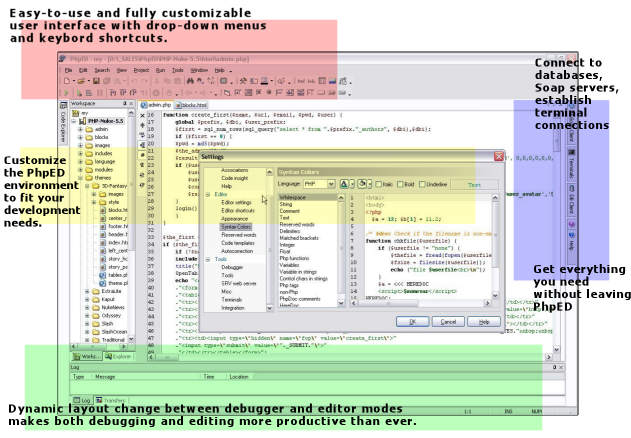Expand the includes folder in Workspace
The height and width of the screenshot is (438, 631).
pyautogui.click(x=80, y=153)
